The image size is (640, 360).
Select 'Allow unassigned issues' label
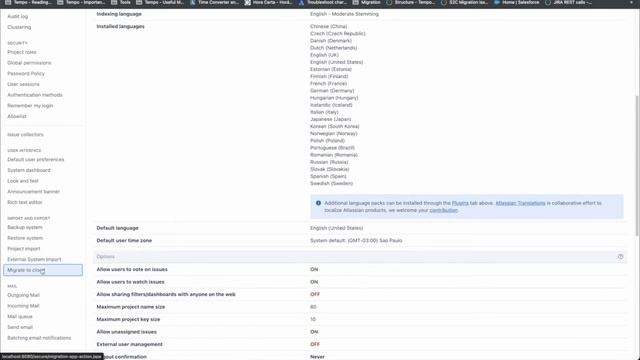pyautogui.click(x=127, y=332)
